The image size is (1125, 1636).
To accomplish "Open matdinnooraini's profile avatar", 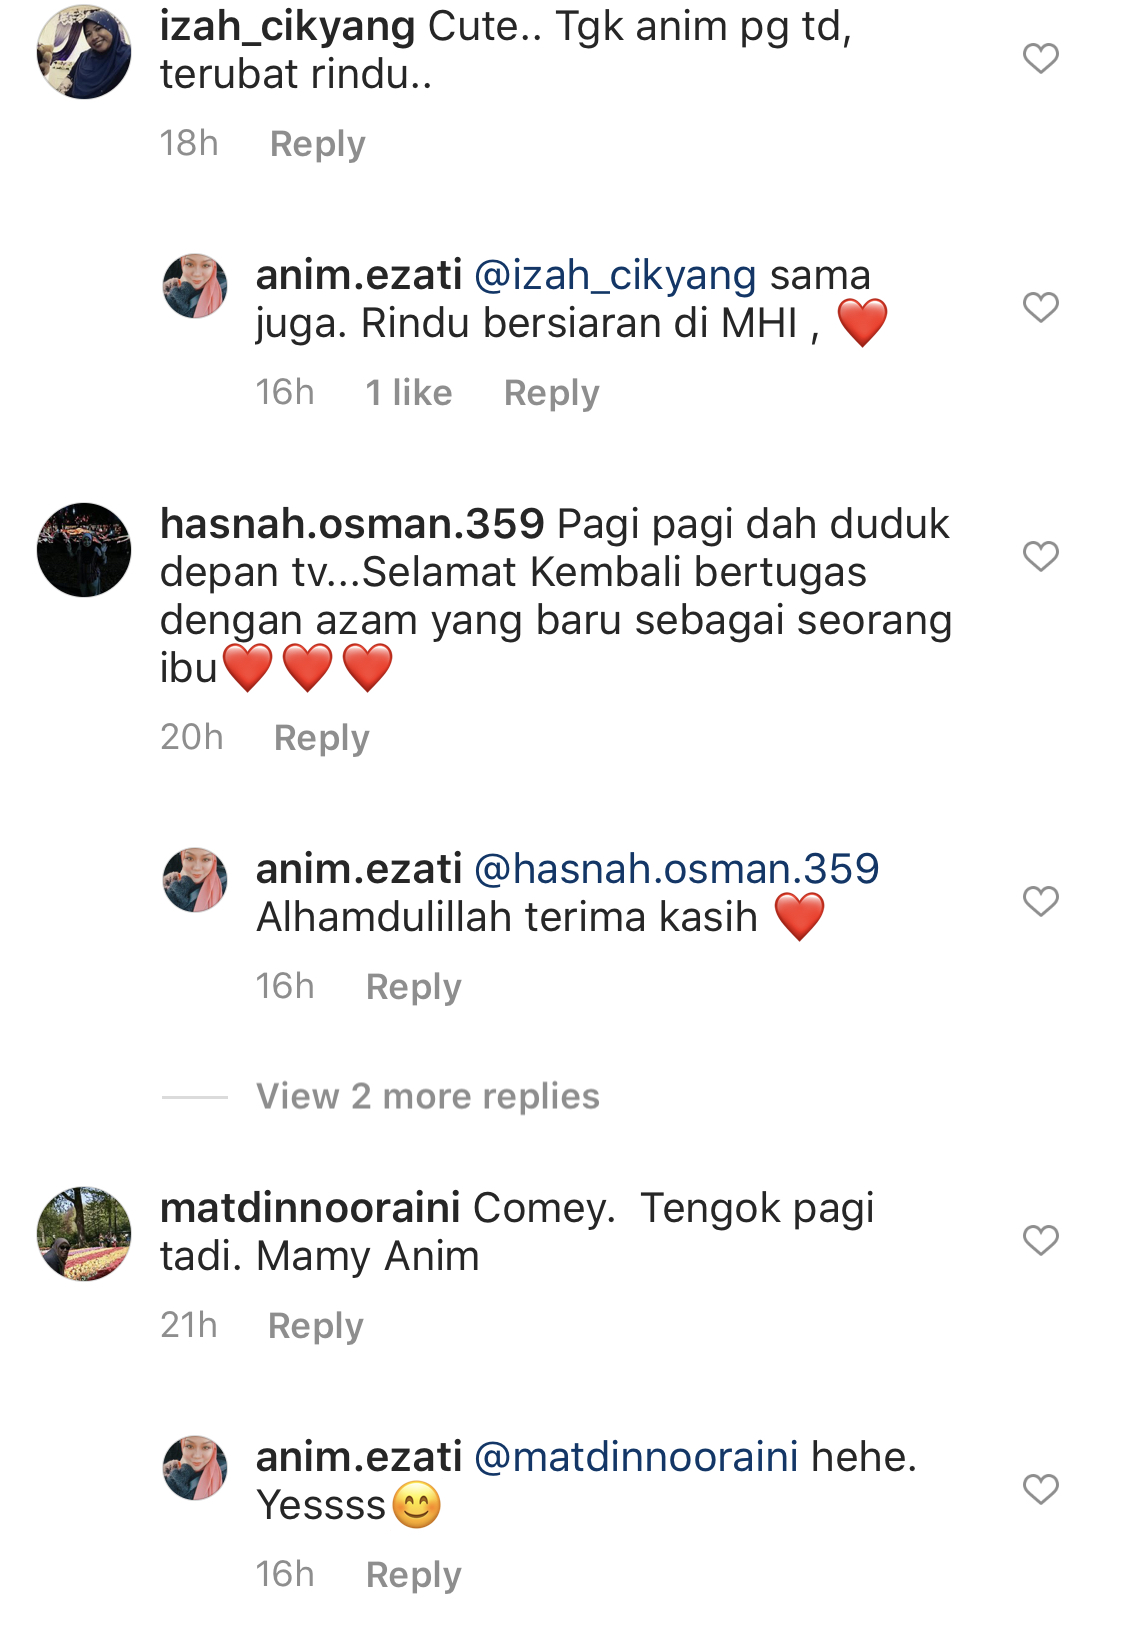I will (x=84, y=1234).
